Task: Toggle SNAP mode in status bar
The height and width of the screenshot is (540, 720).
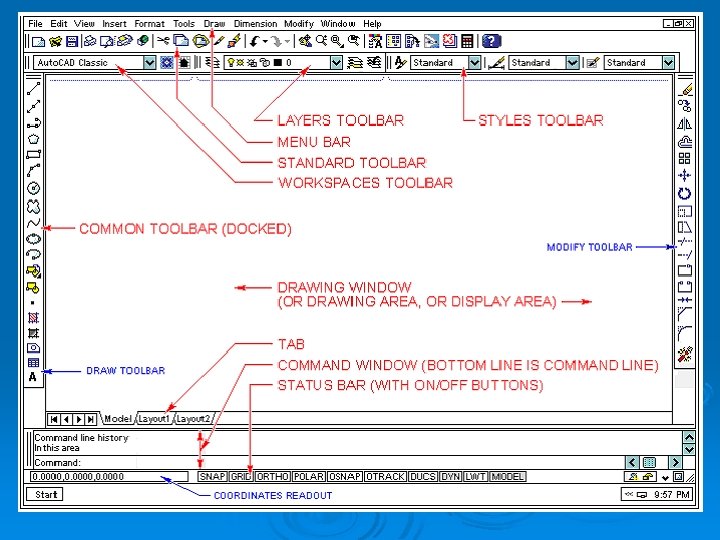Action: [x=212, y=477]
